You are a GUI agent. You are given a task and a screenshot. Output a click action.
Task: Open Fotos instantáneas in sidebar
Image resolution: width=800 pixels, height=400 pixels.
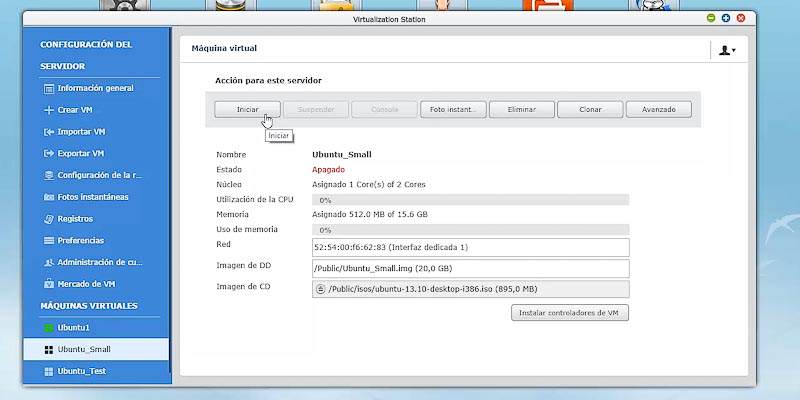(93, 197)
